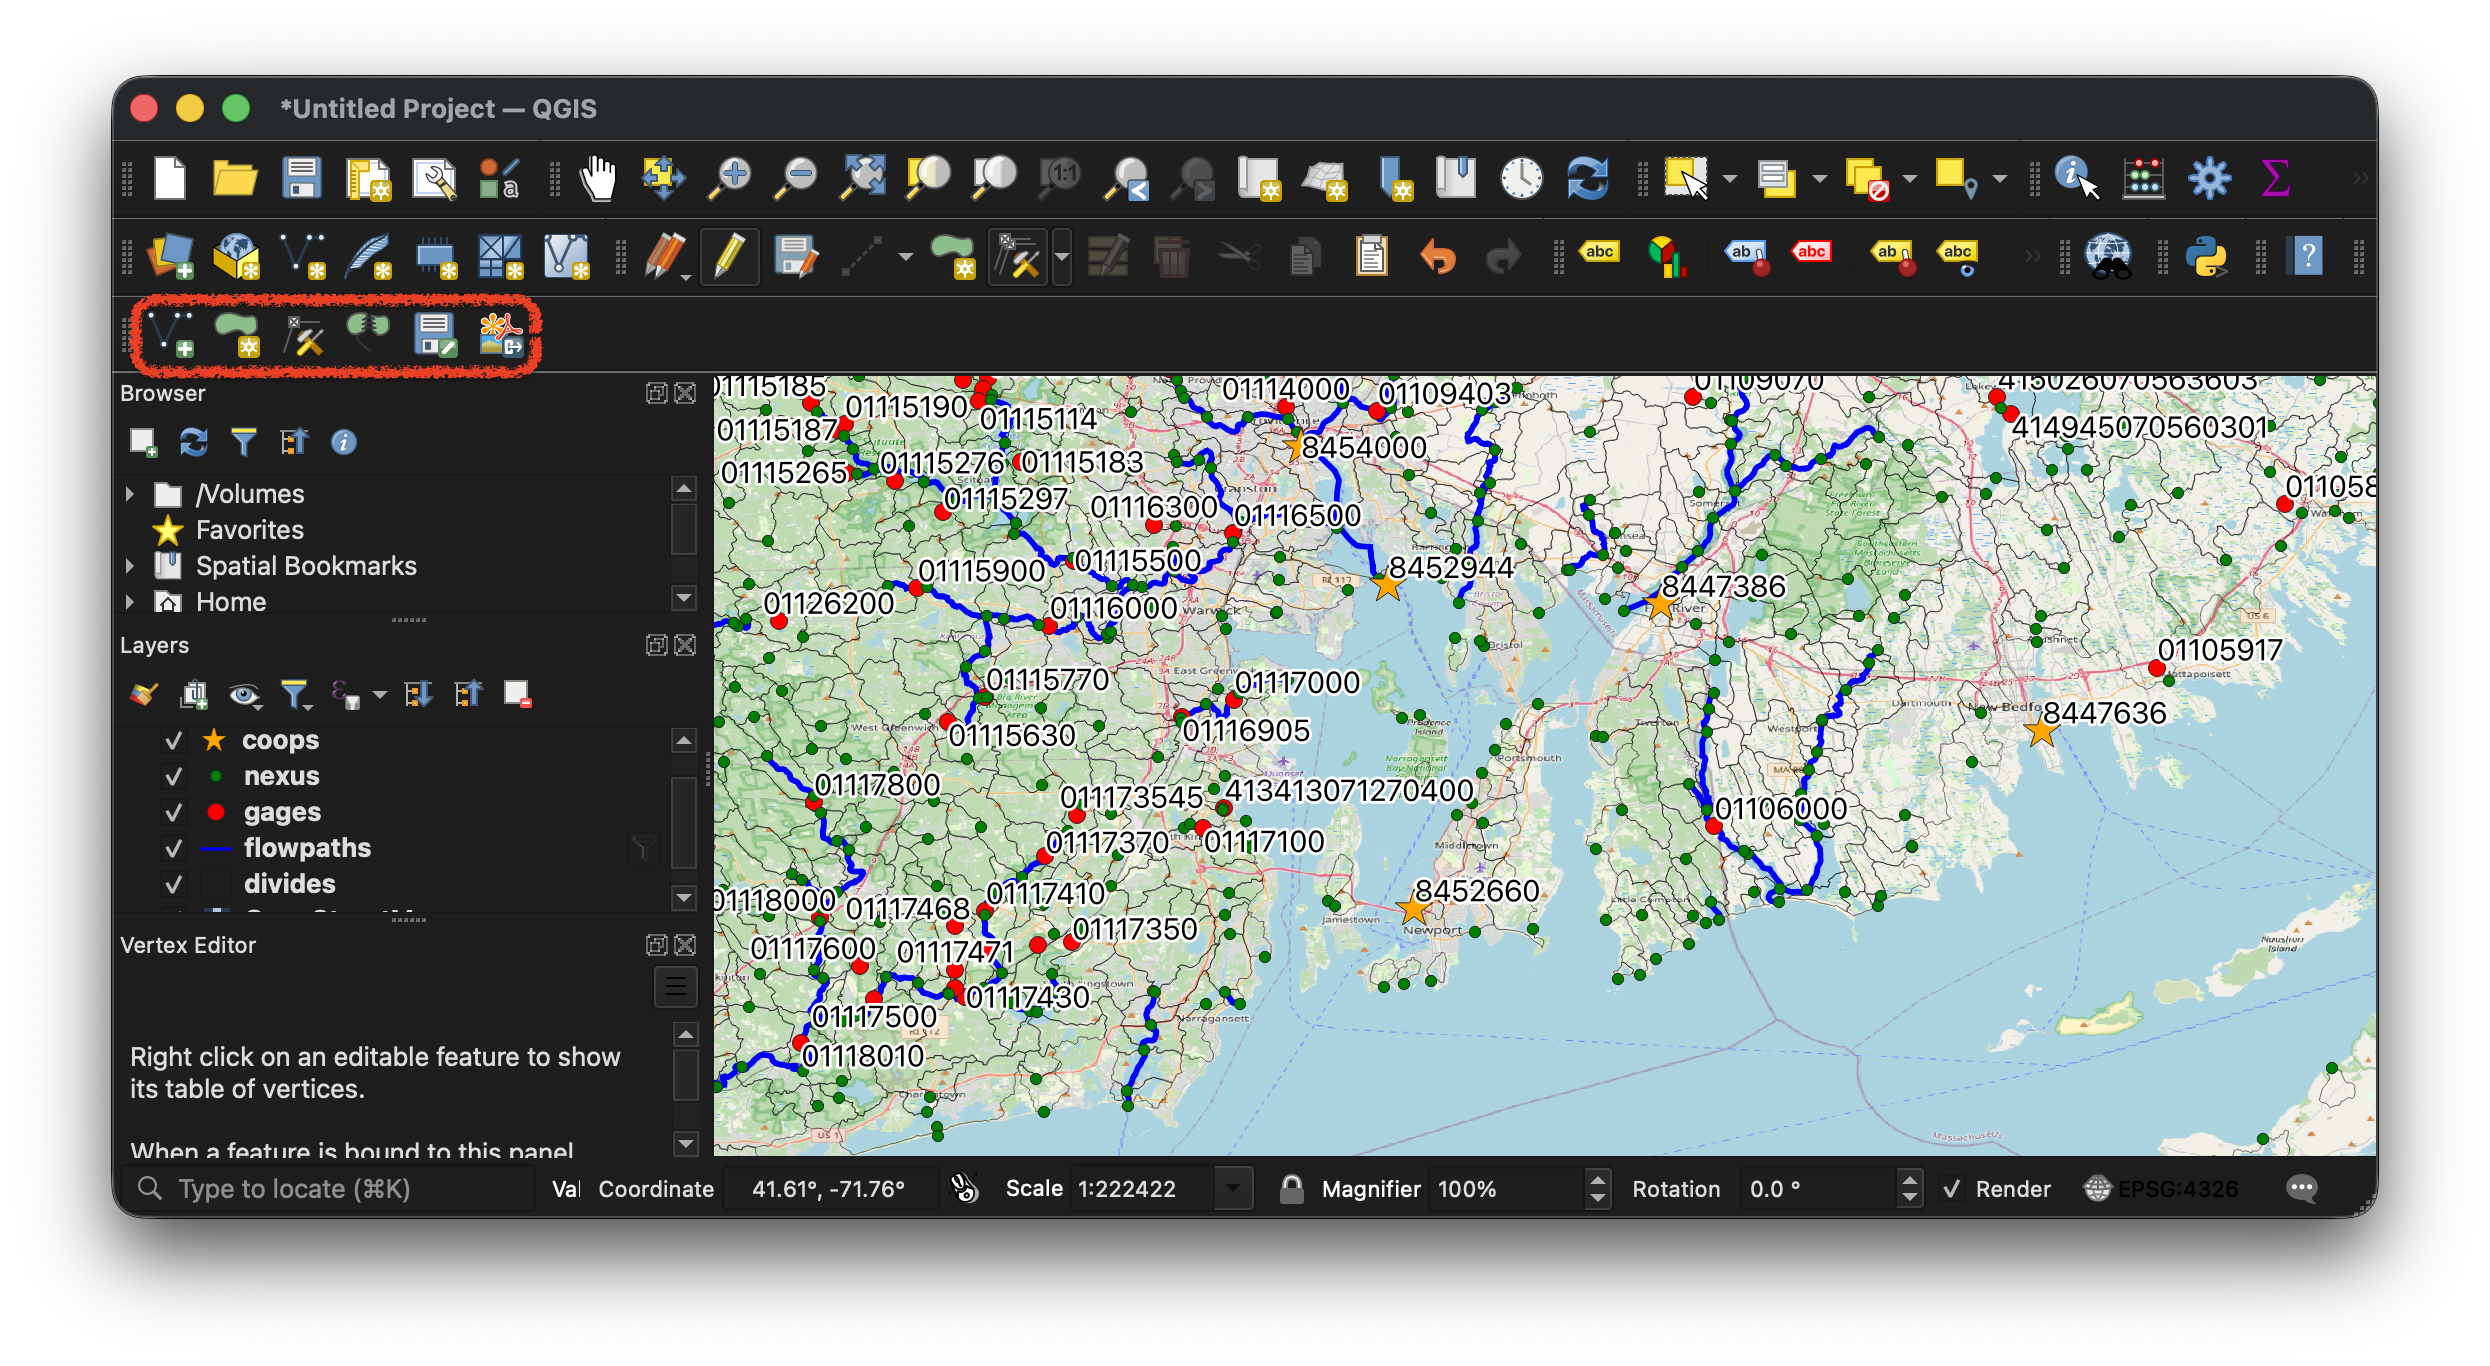This screenshot has width=2490, height=1366.
Task: Toggle editing with the yellow pencil icon
Action: pos(729,257)
